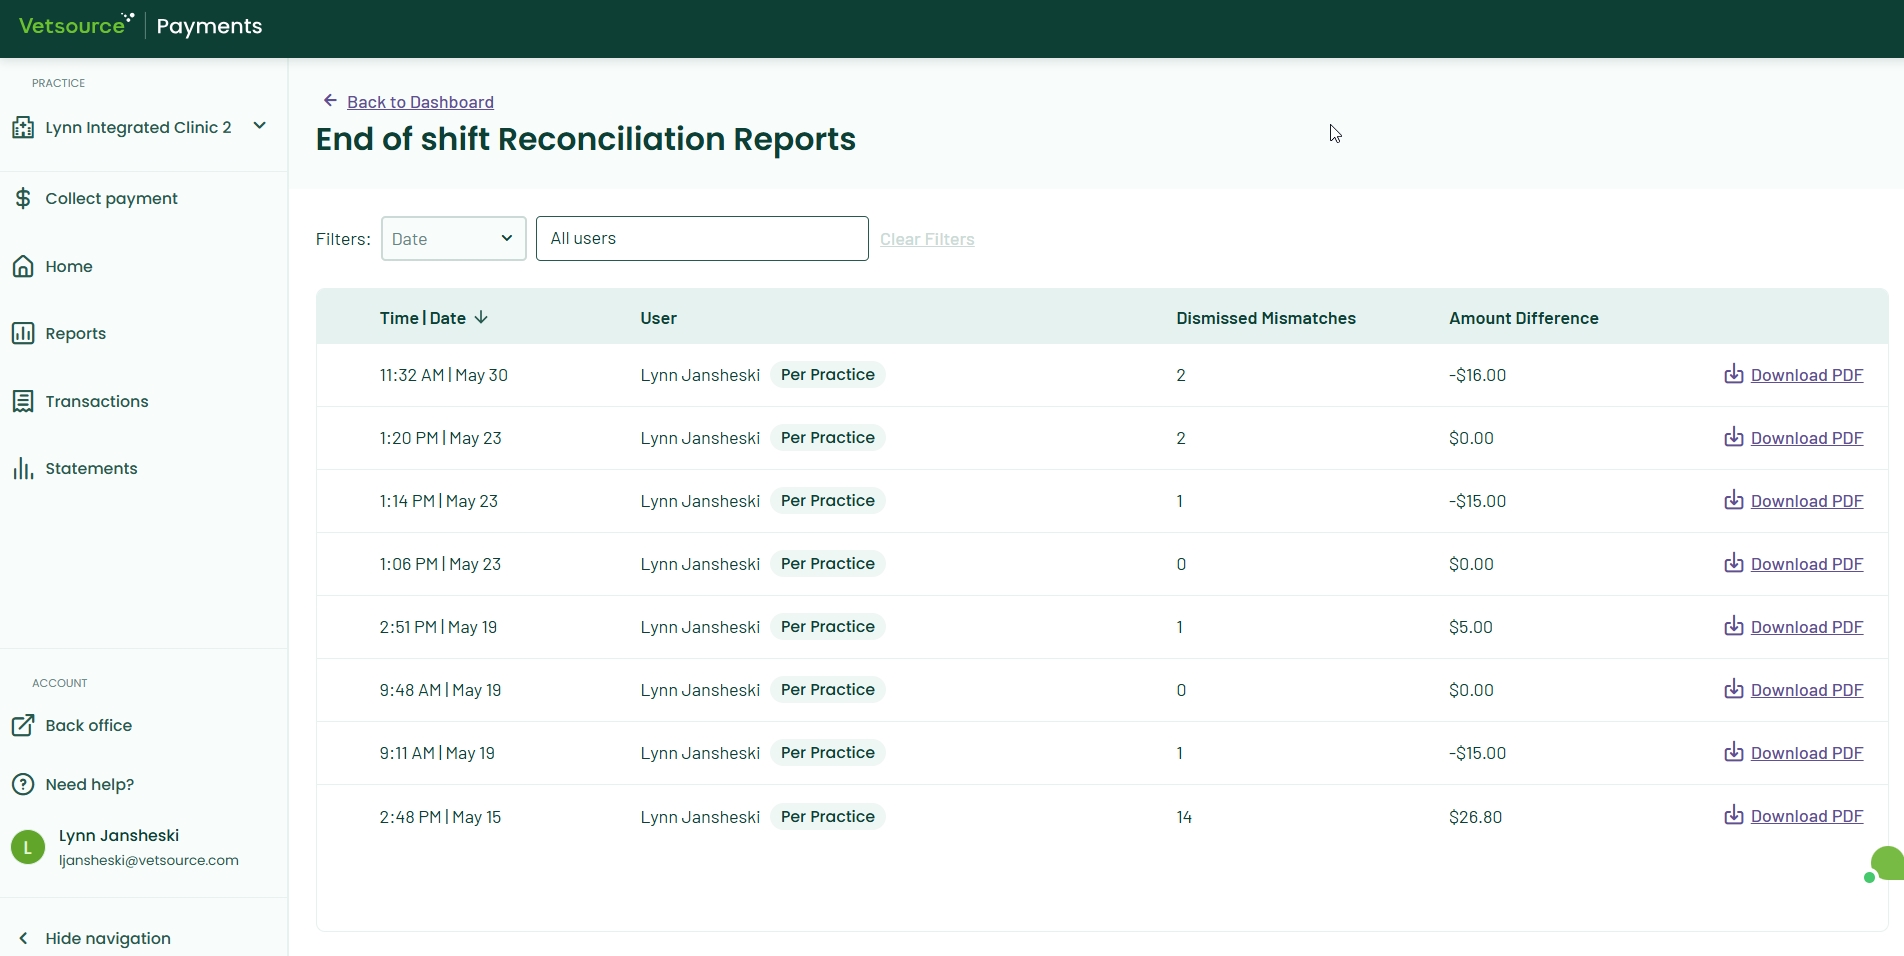Click the -$16.00 amount difference
Viewport: 1904px width, 956px height.
1477,375
